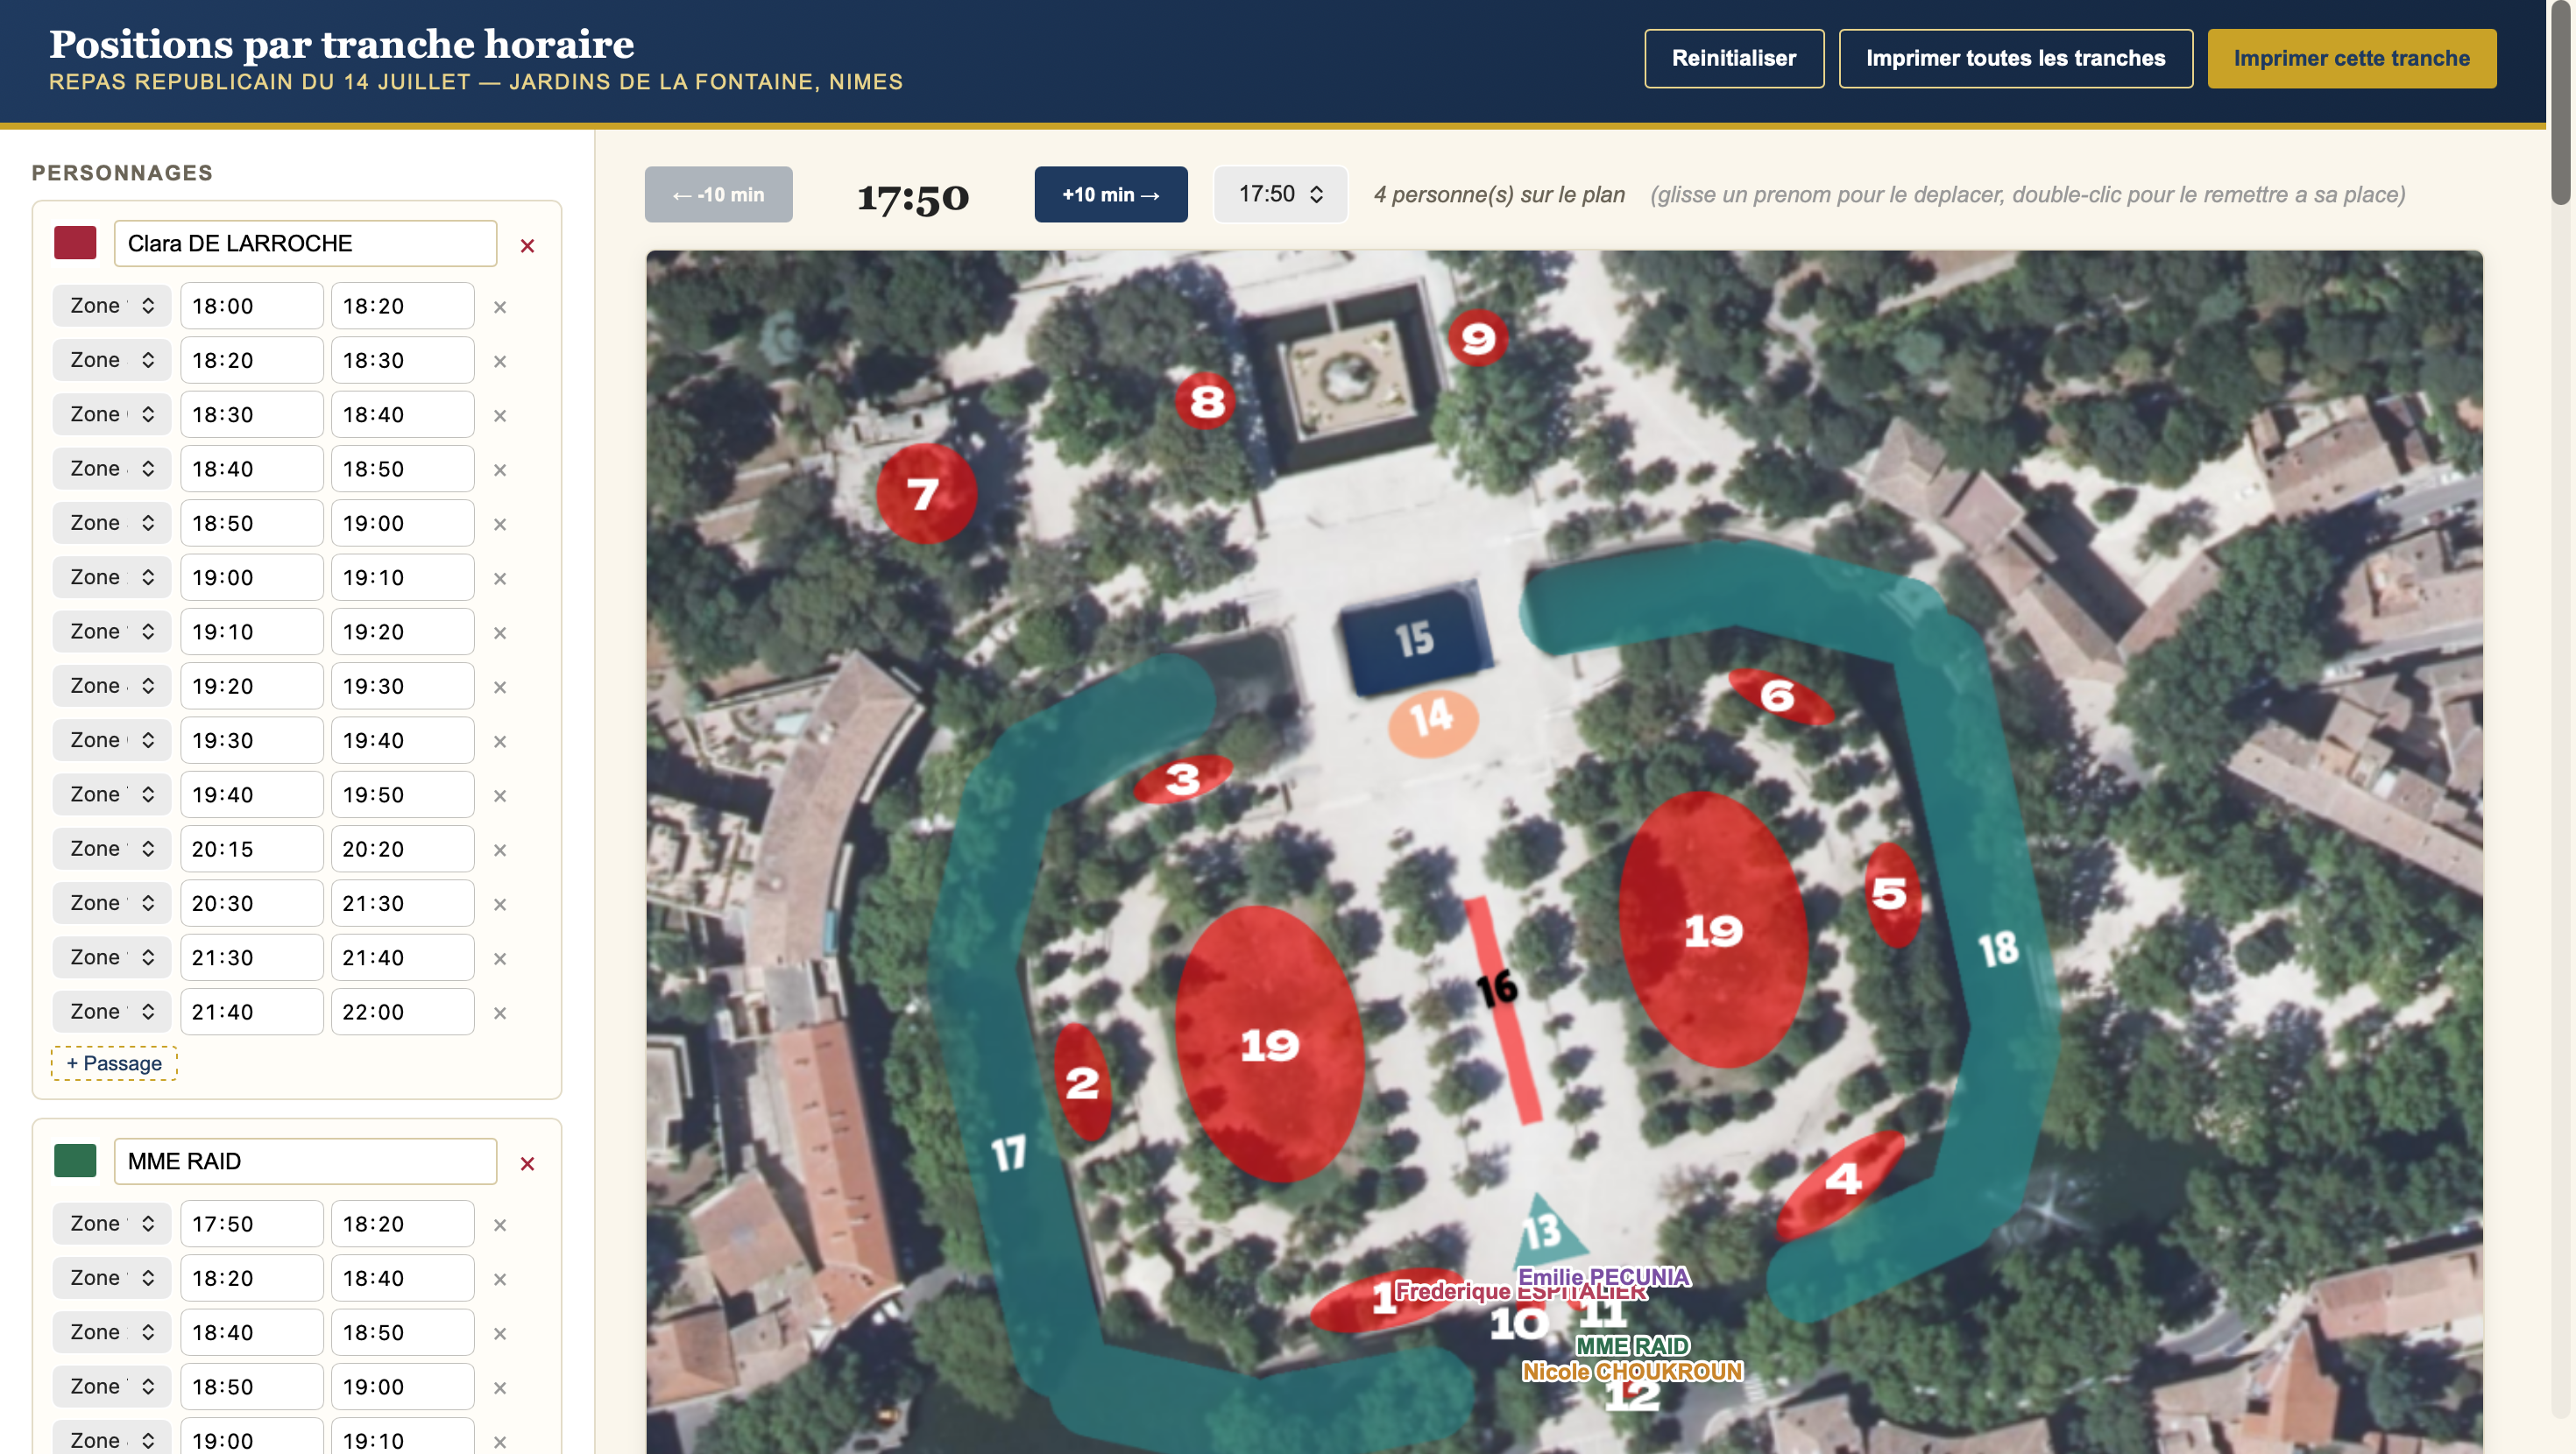Delete Clara's 20:15–20:20 passage row
Image resolution: width=2576 pixels, height=1454 pixels.
coord(500,850)
